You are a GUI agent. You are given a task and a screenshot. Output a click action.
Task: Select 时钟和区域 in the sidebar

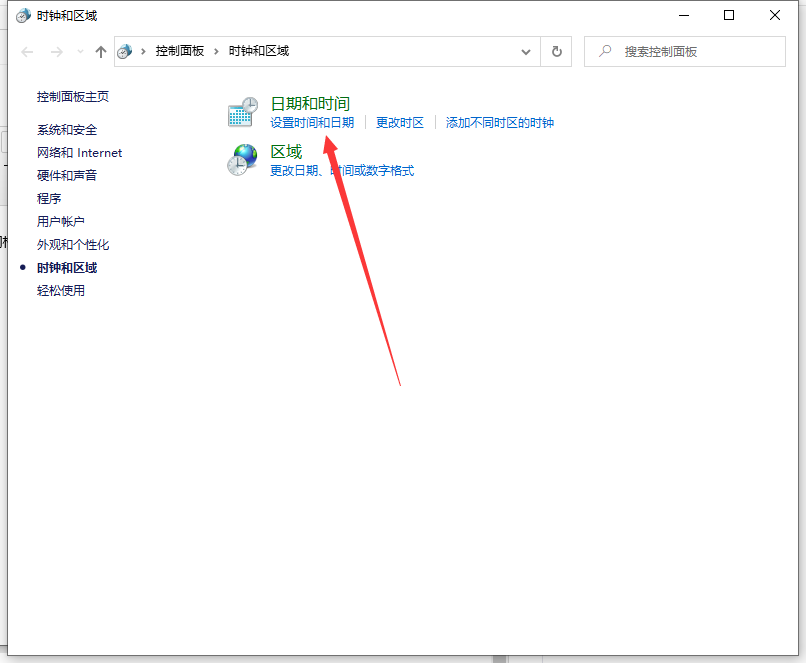pos(67,268)
